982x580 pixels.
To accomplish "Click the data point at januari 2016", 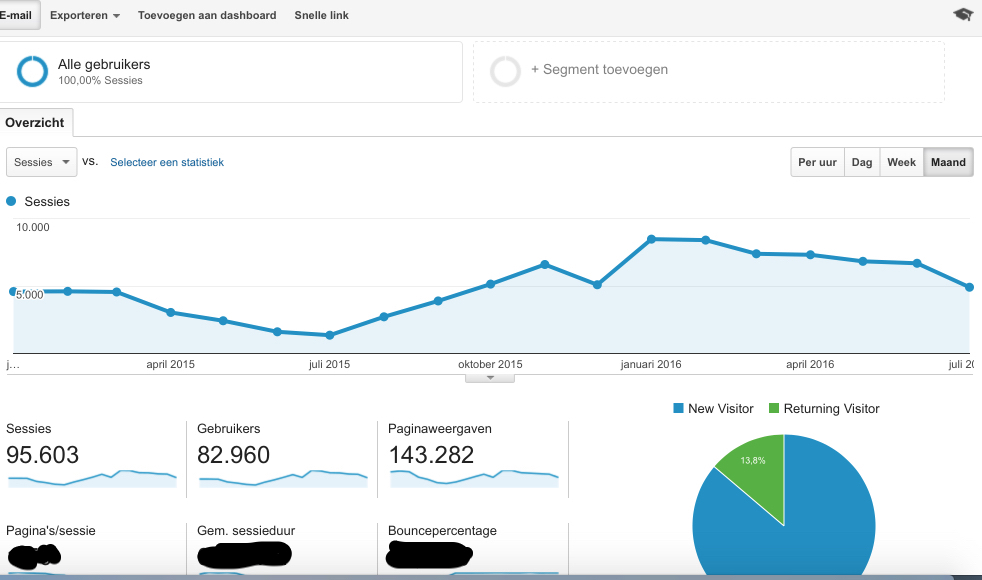I will pos(651,239).
